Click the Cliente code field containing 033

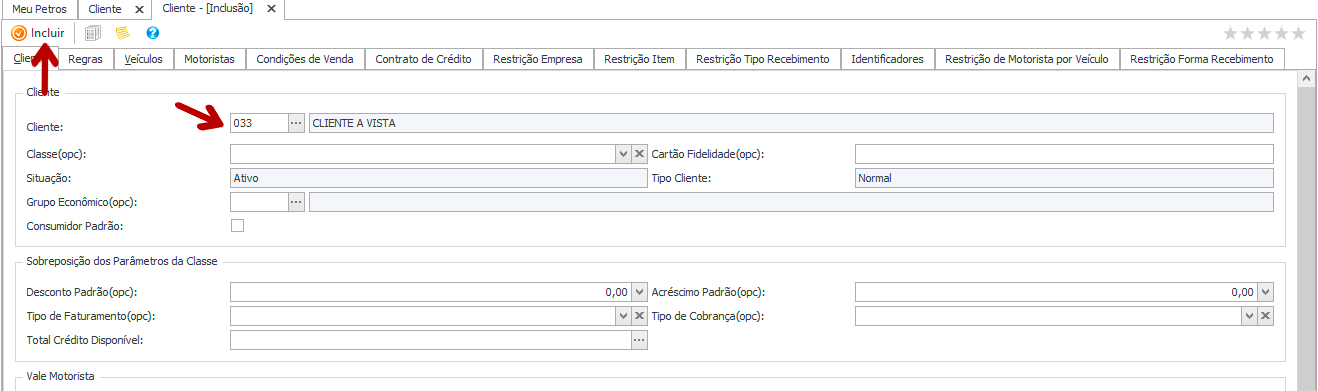[x=258, y=123]
